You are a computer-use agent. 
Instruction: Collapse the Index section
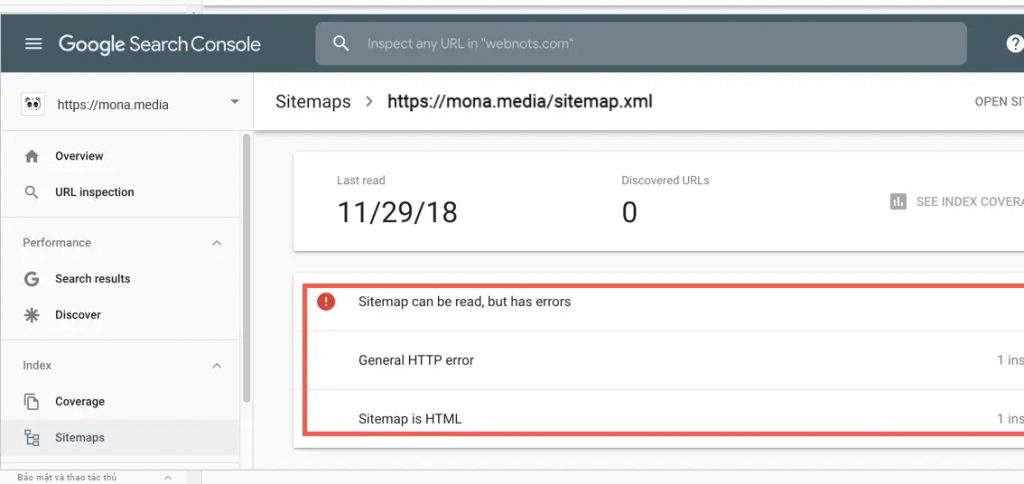tap(217, 366)
